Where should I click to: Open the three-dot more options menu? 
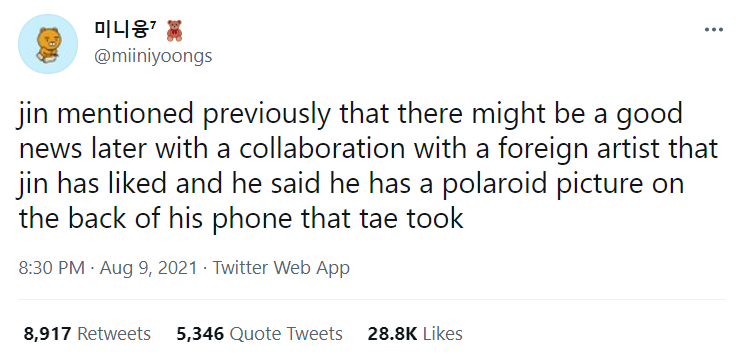tap(714, 30)
